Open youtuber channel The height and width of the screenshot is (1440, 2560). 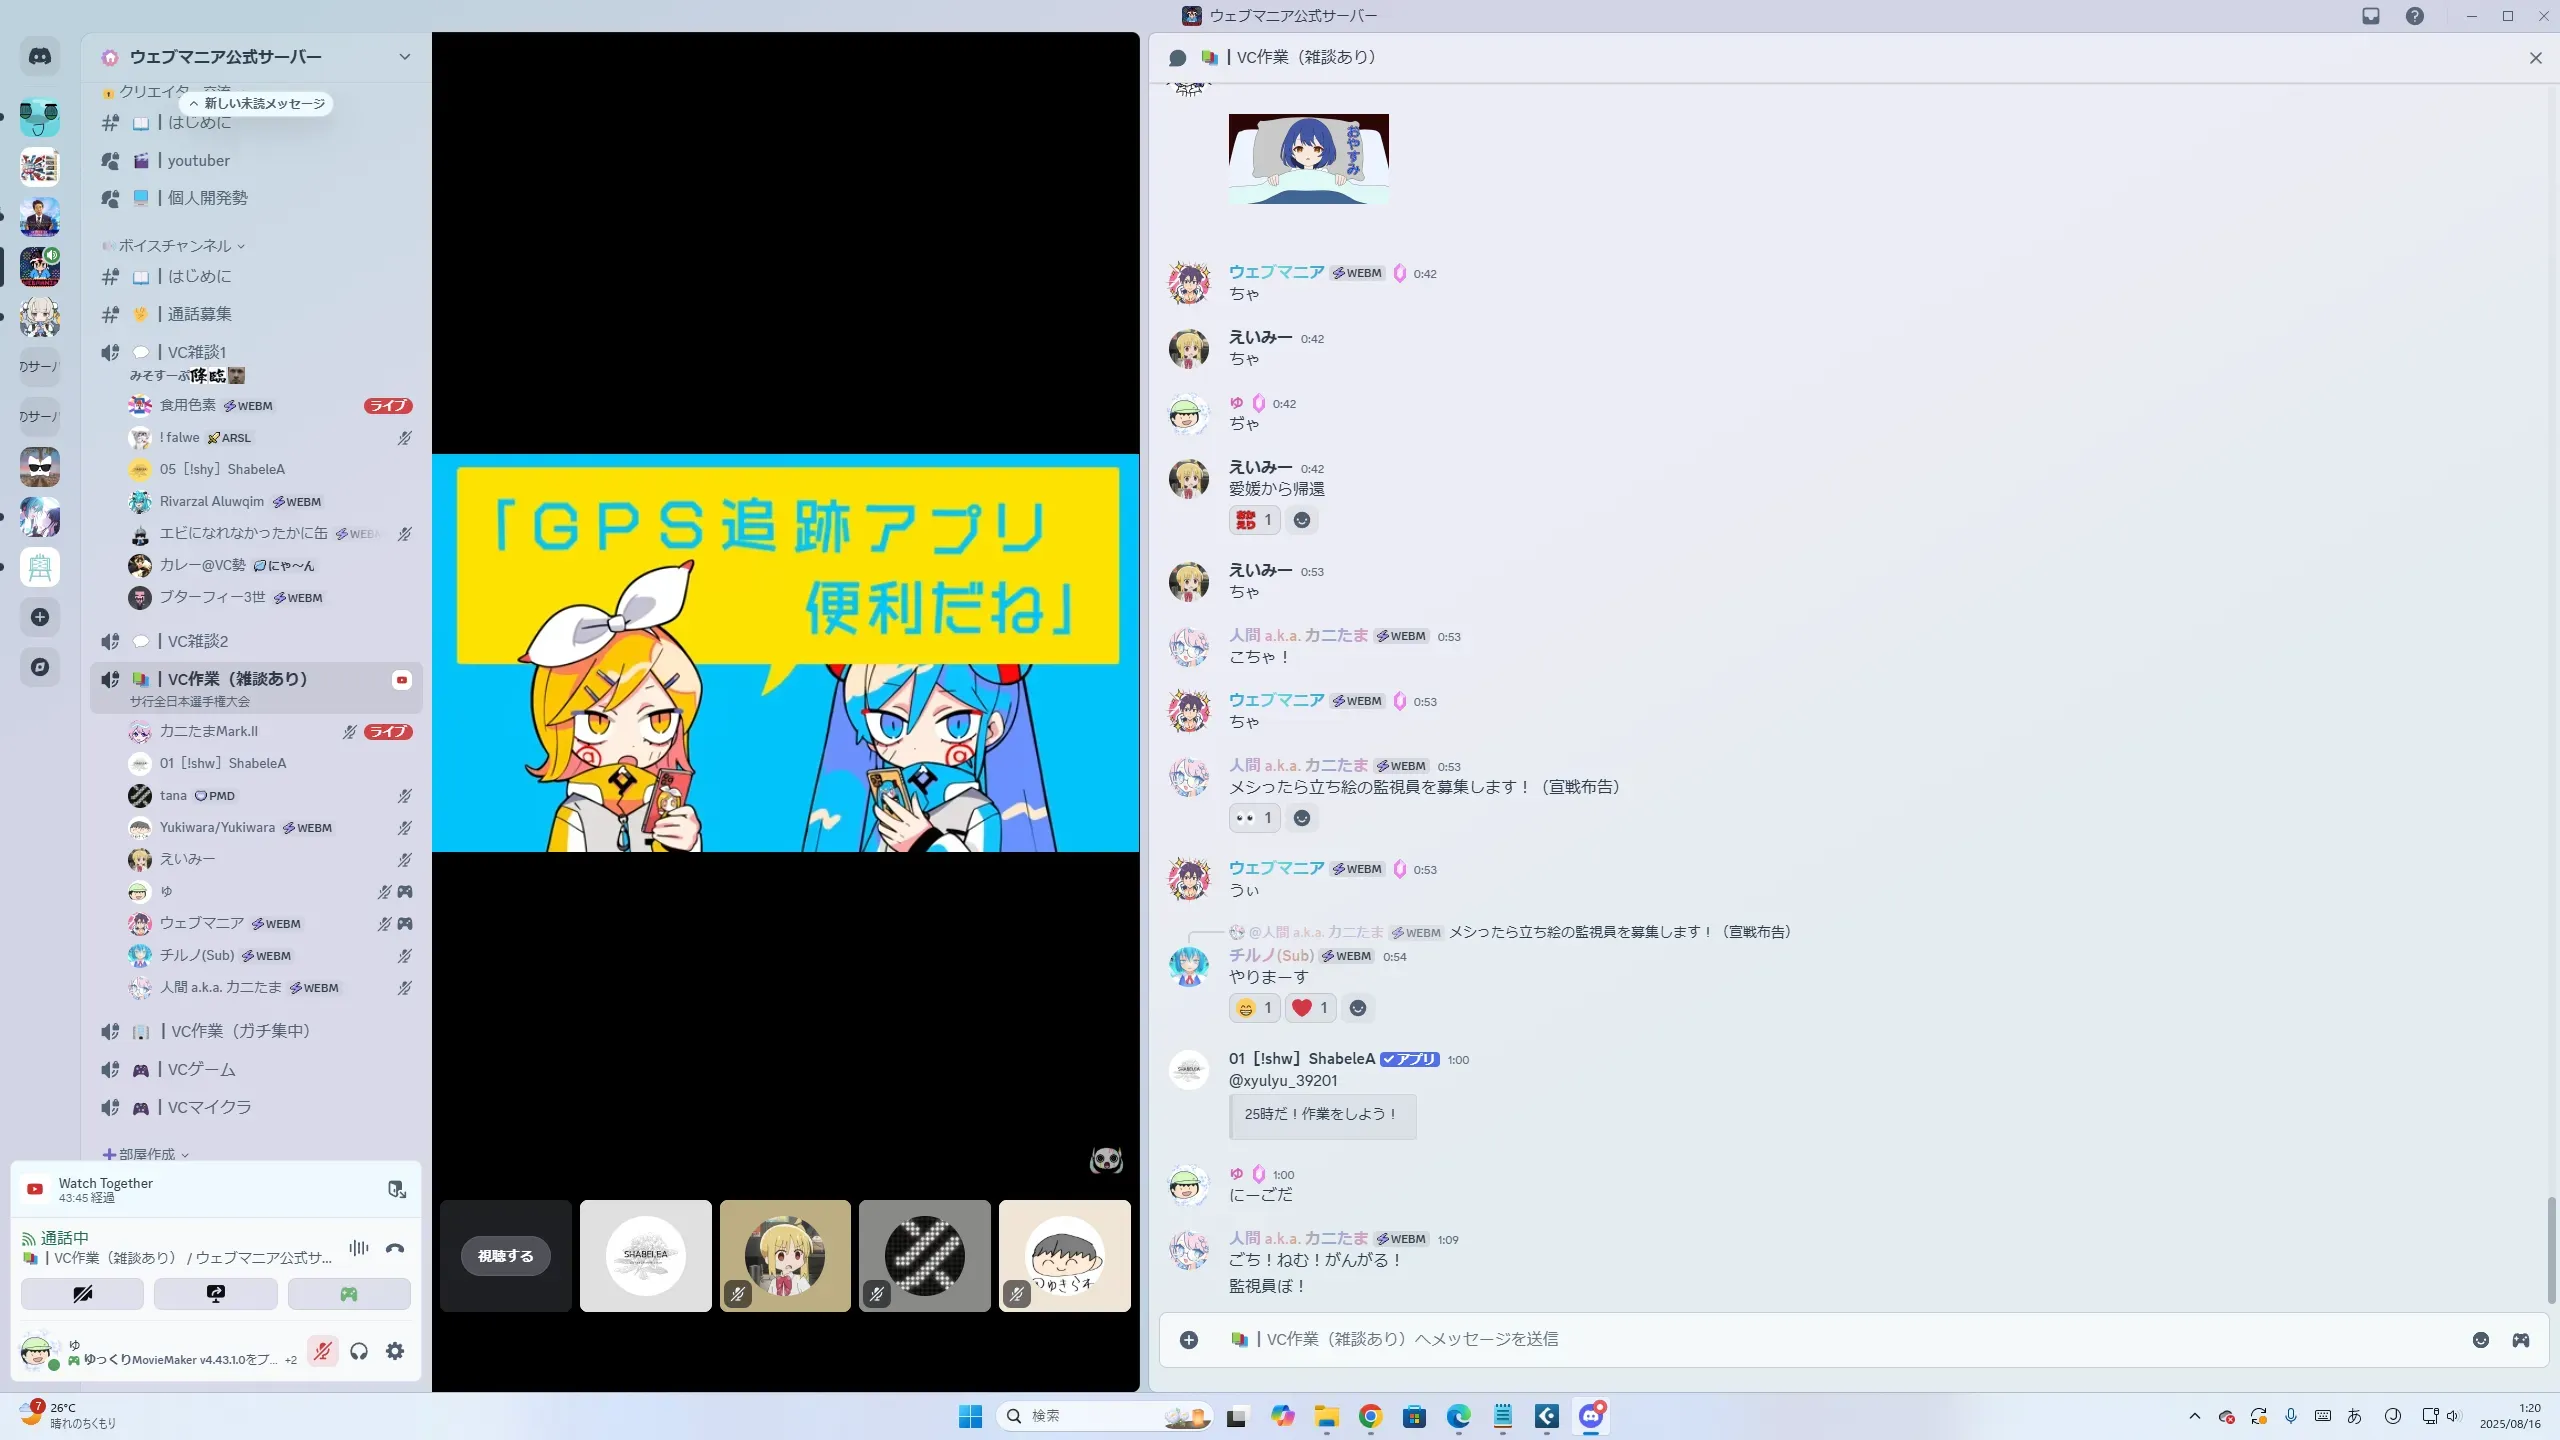(x=198, y=160)
